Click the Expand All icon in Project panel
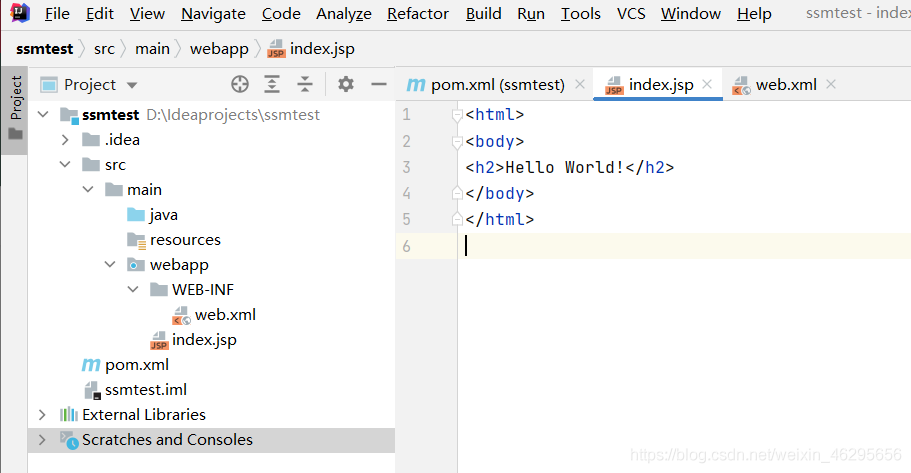Image resolution: width=911 pixels, height=473 pixels. pyautogui.click(x=272, y=85)
